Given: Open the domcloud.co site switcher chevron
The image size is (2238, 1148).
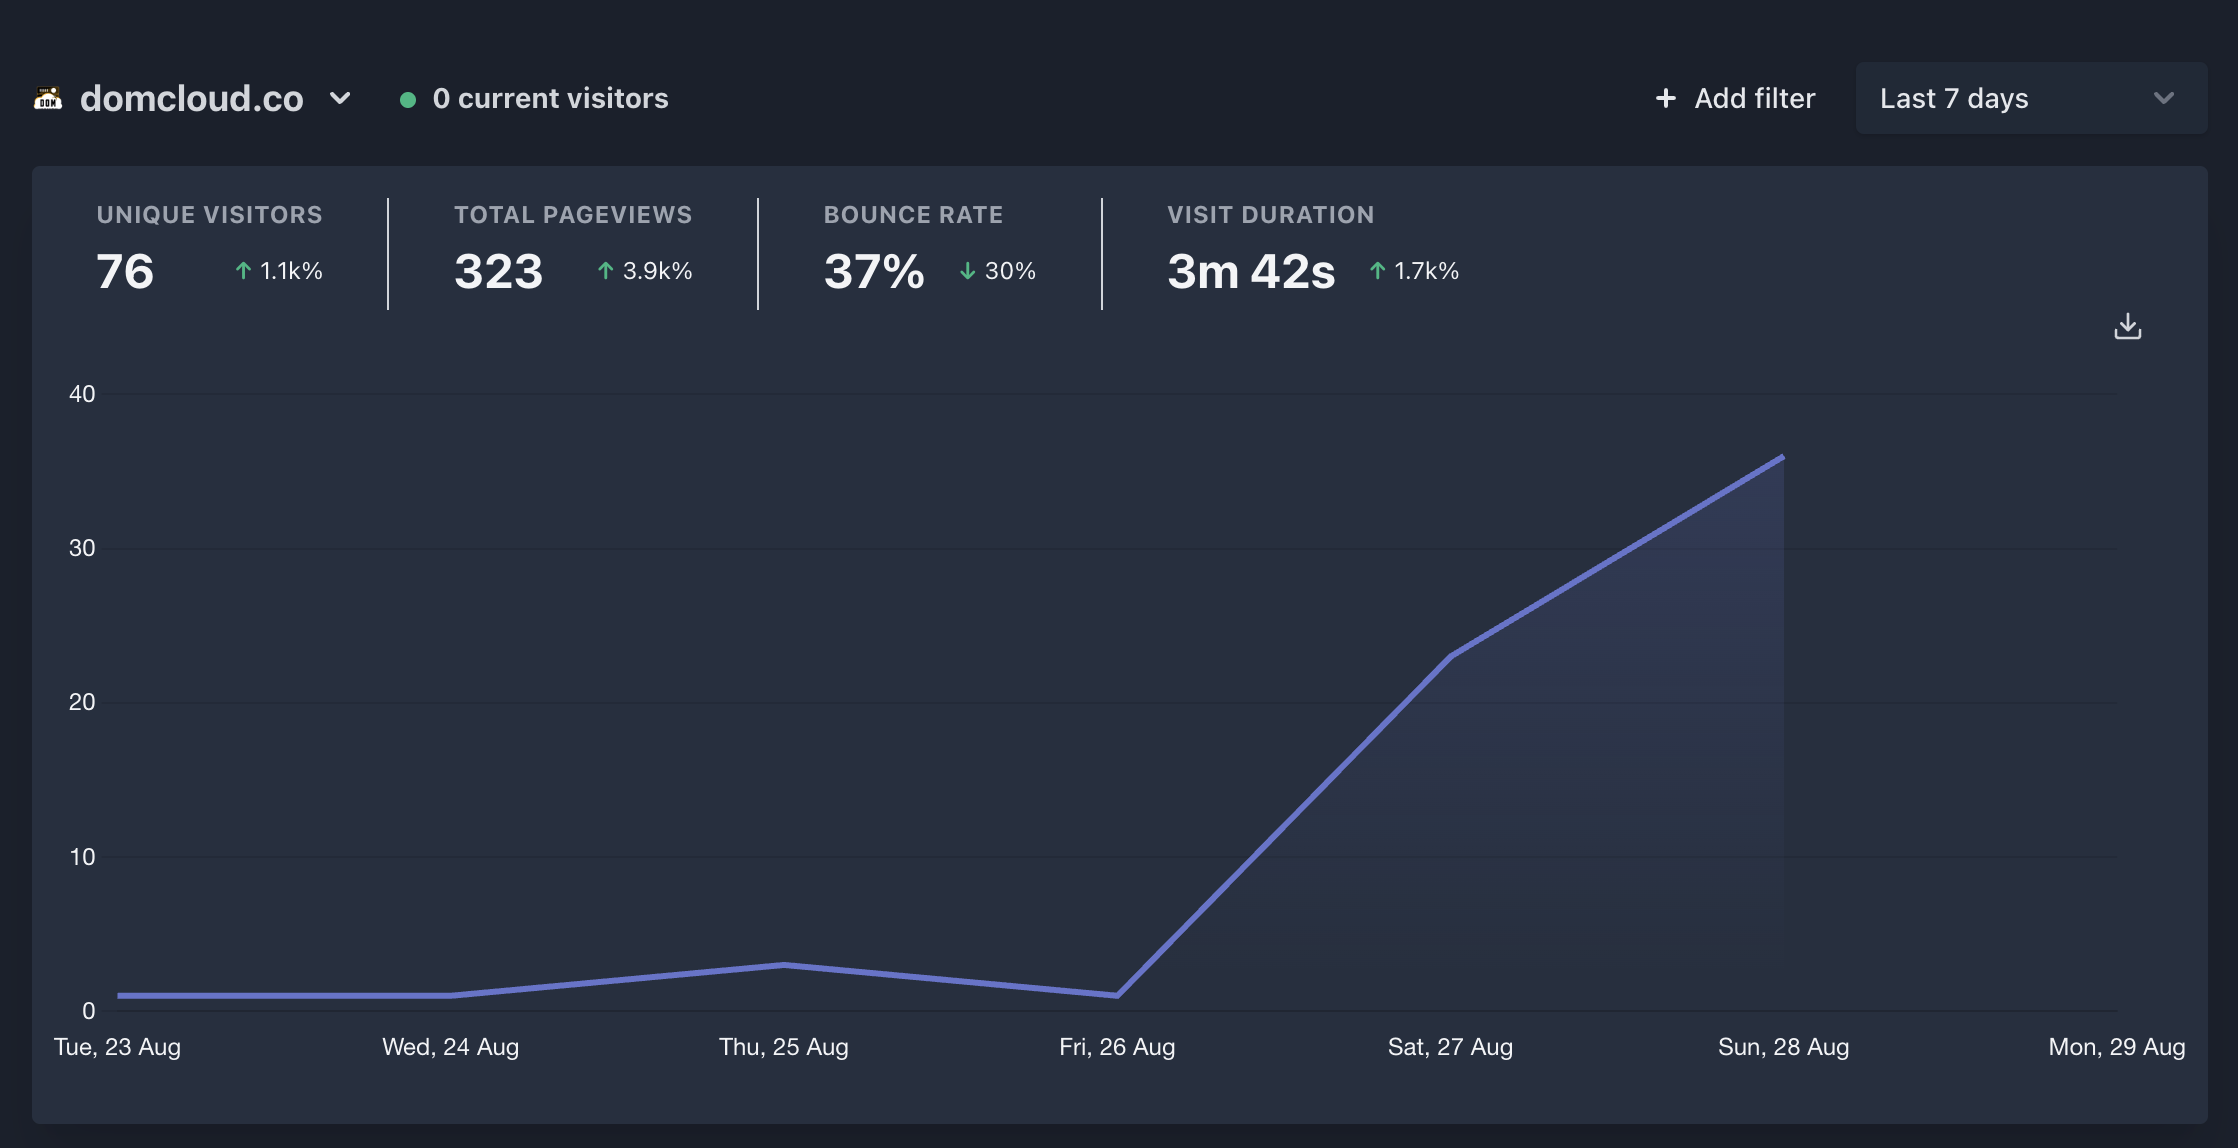Looking at the screenshot, I should click(339, 99).
